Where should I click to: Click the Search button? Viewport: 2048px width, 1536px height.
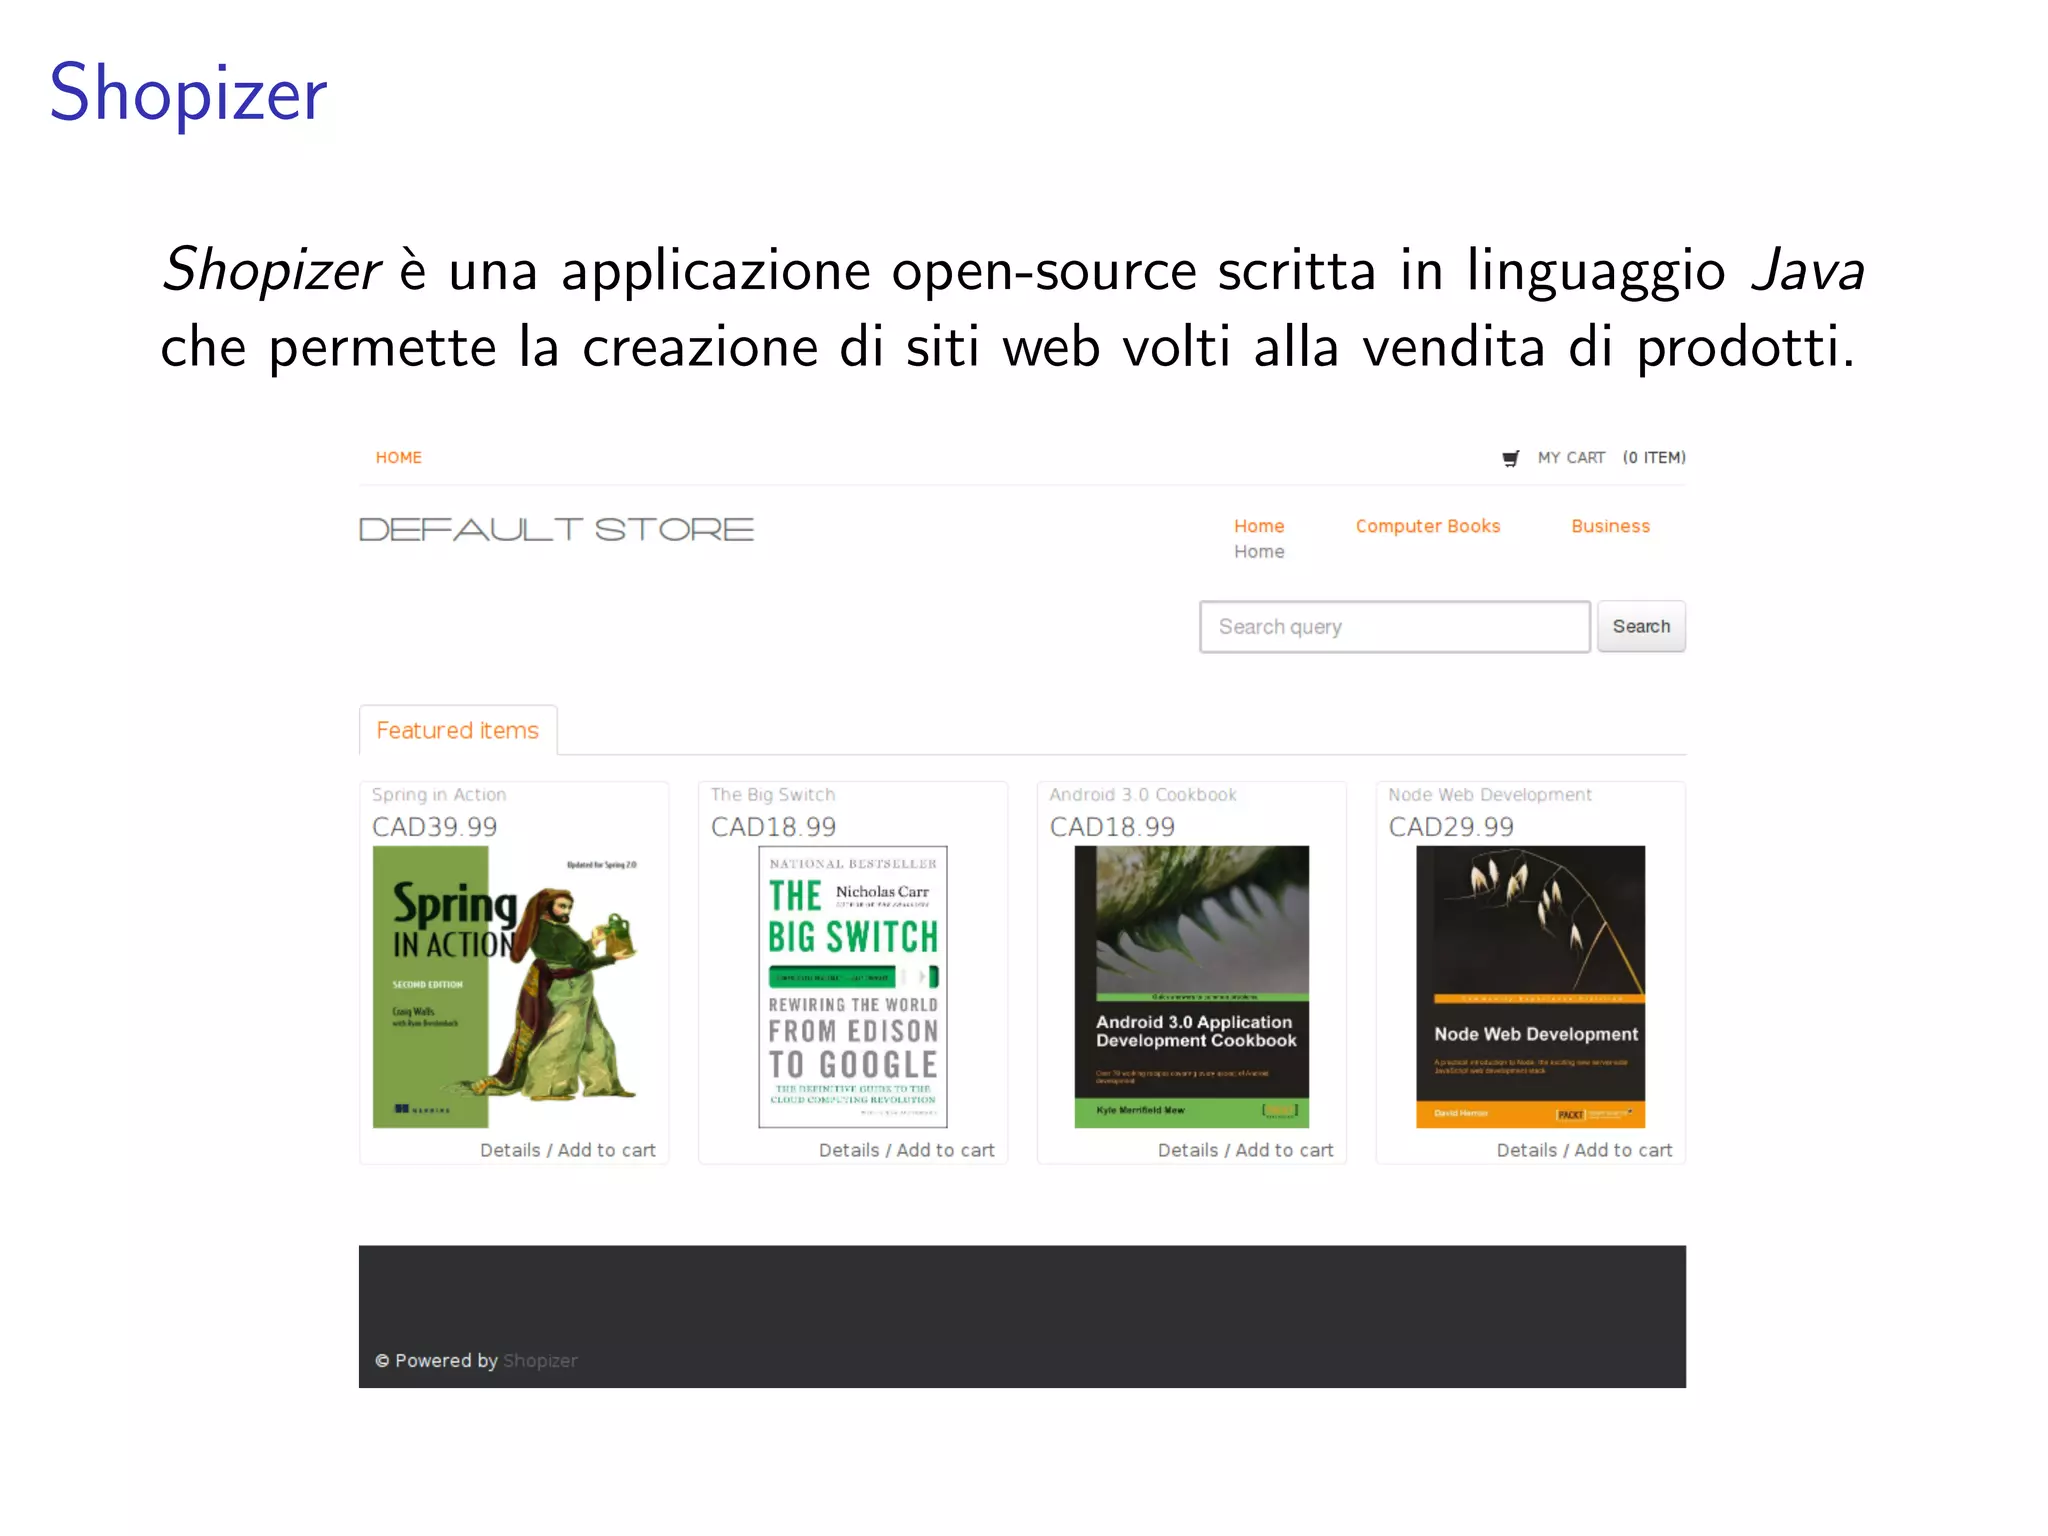click(x=1641, y=627)
